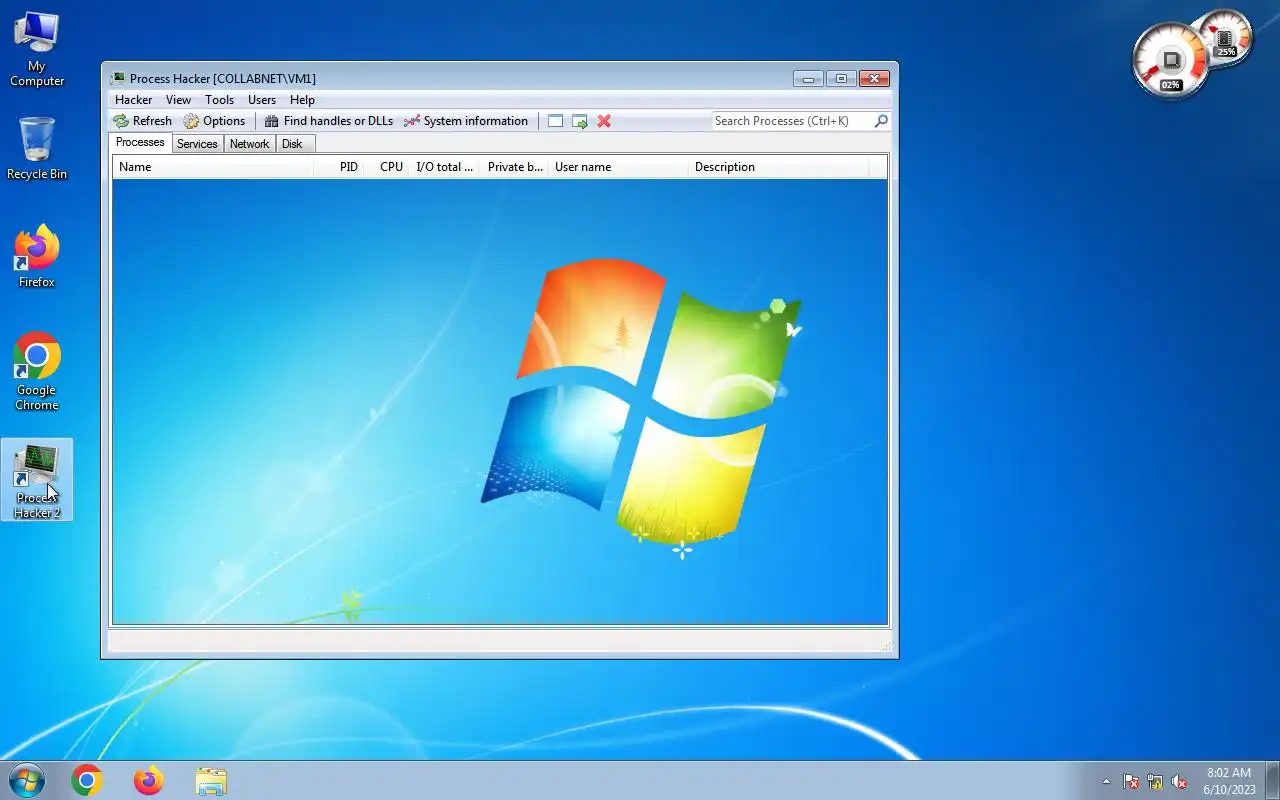Launch Chrome from the taskbar
Screen dimensions: 1280x800
coord(87,780)
